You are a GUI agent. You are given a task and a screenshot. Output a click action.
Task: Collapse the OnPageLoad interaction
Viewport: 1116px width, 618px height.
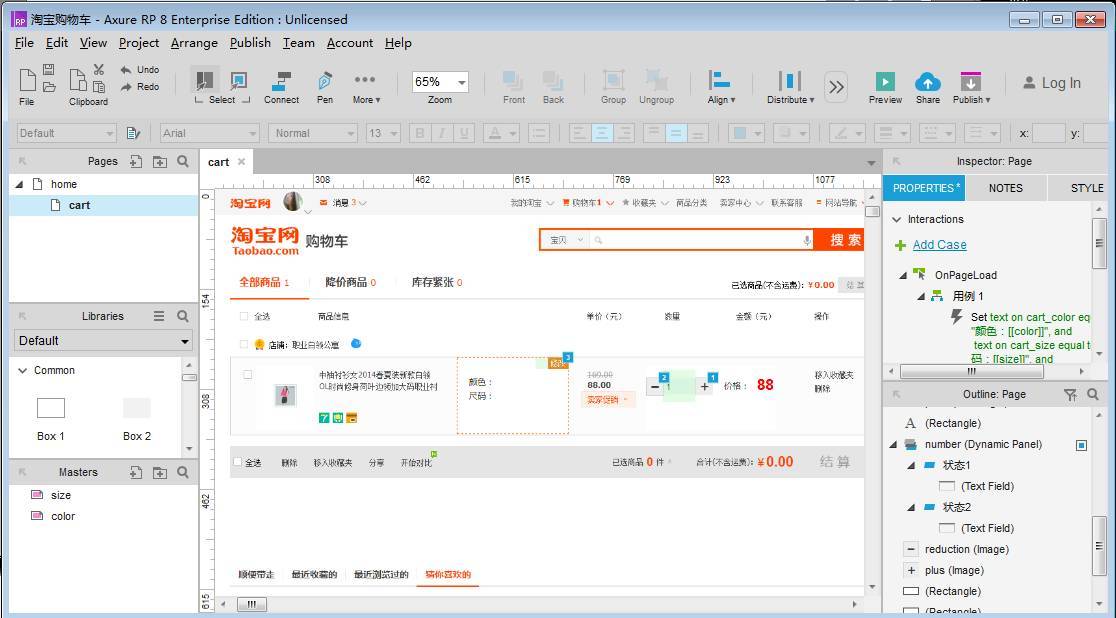(903, 275)
